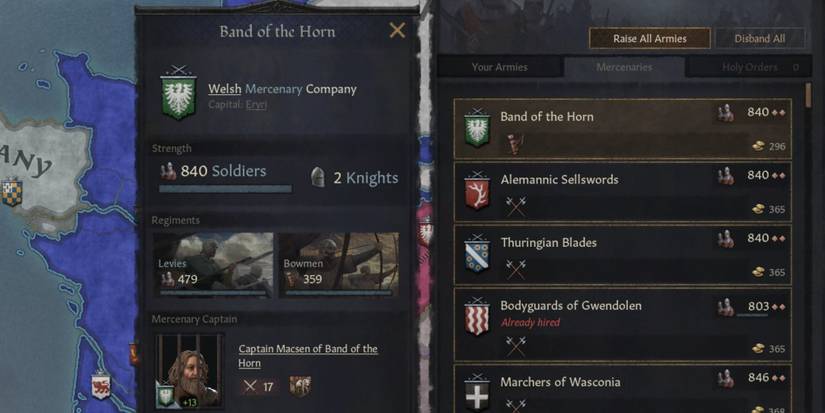Switch to the Your Armies tab

click(499, 68)
